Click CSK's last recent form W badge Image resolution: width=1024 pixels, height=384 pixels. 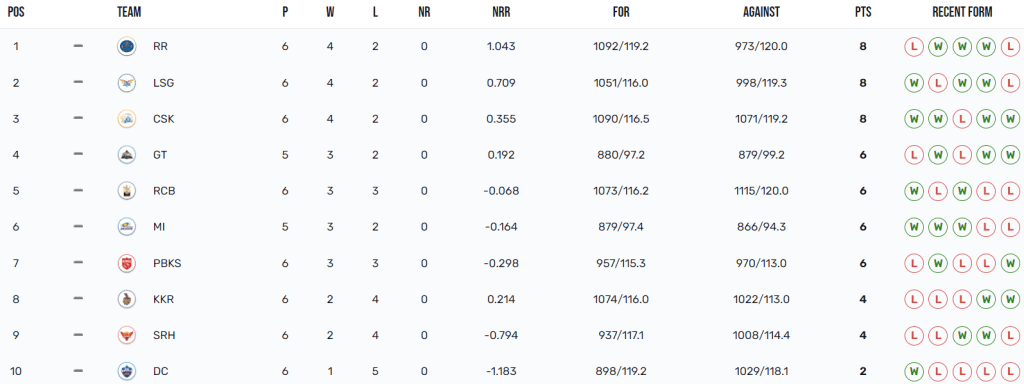[1010, 119]
